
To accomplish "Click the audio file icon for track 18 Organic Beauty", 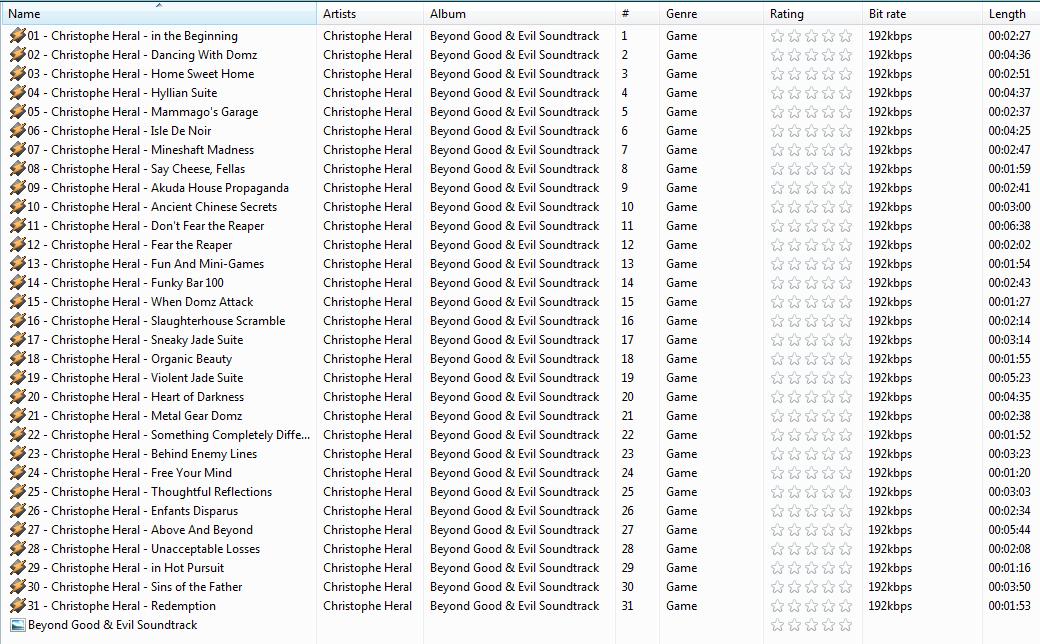I will click(x=18, y=359).
